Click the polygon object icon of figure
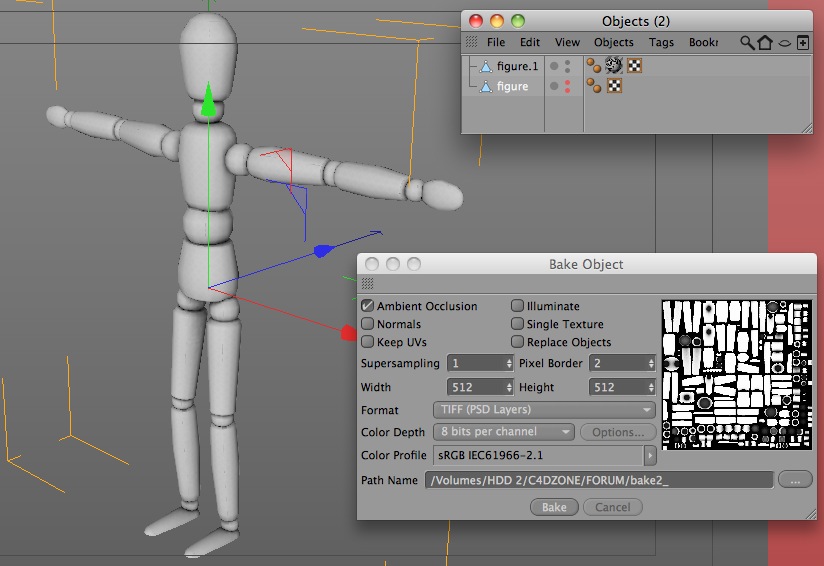This screenshot has height=566, width=824. (x=486, y=86)
